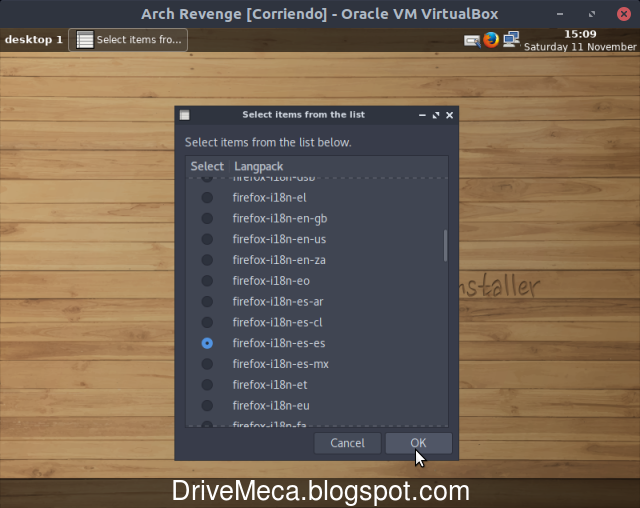
Task: Click the firefox-i18n-en-gb text row
Action: (x=280, y=219)
